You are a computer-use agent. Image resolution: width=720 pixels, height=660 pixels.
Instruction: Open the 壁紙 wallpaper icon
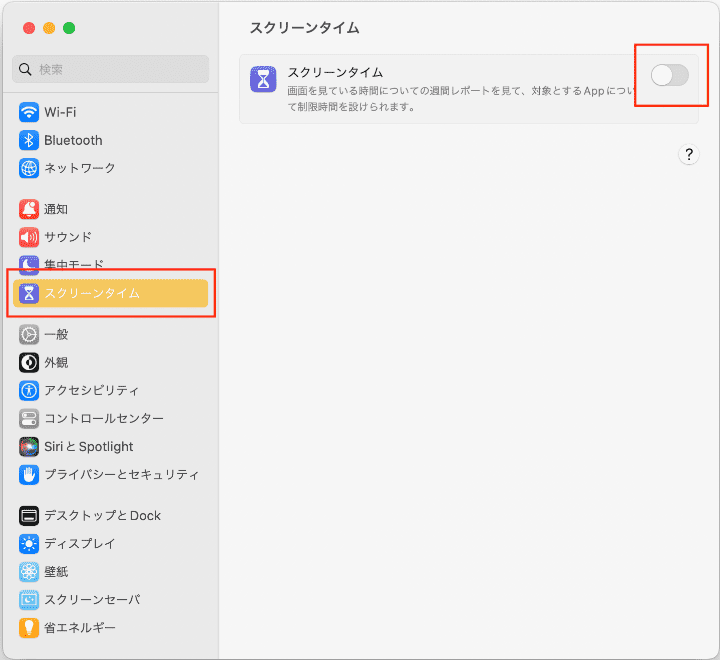(29, 572)
